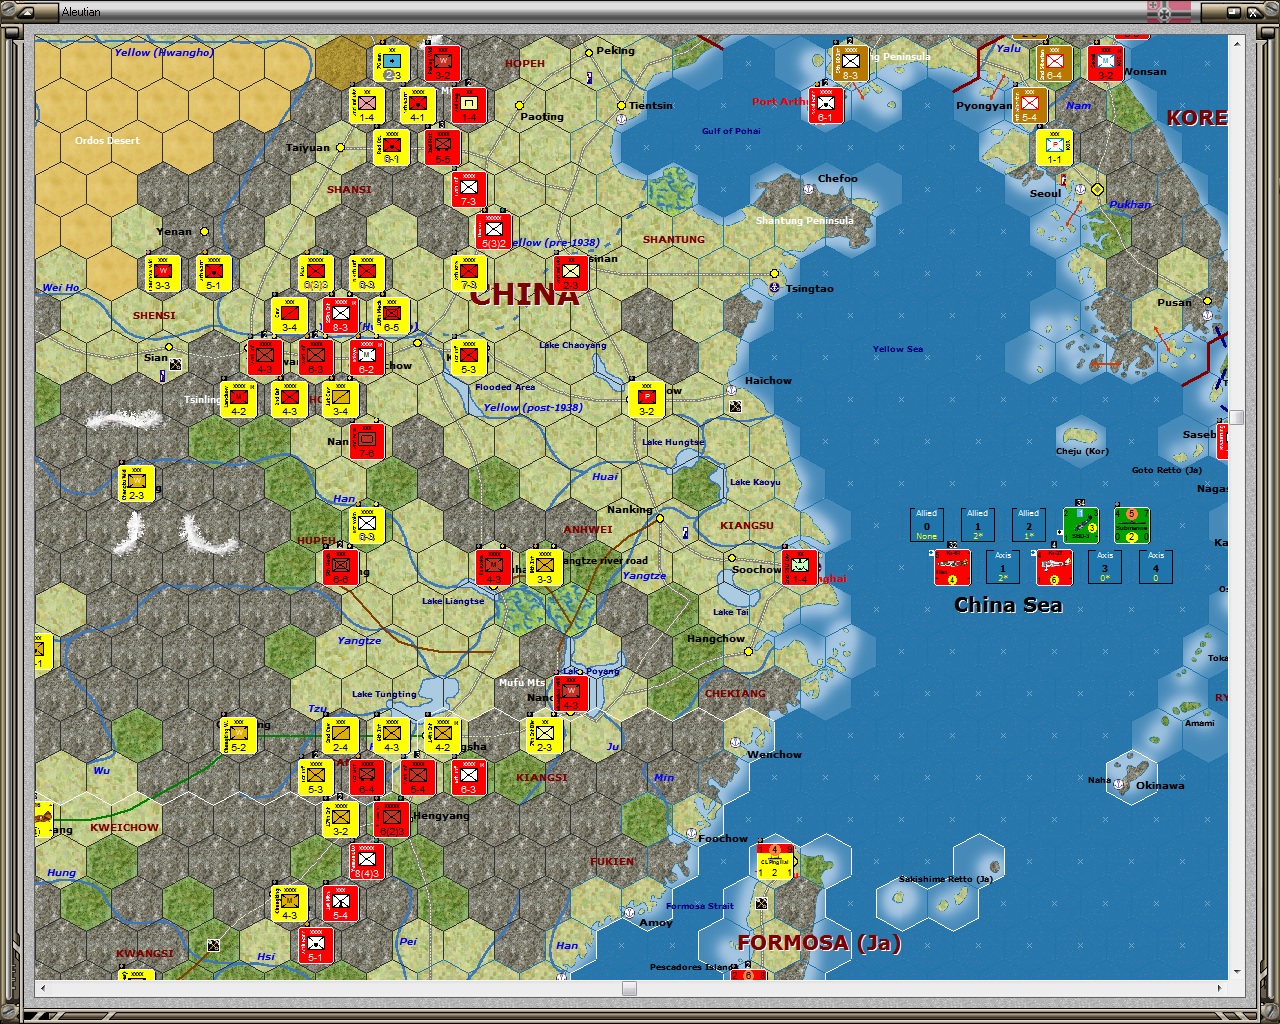Click the 'Shantung Peninsula' label
Viewport: 1280px width, 1024px height.
pos(805,220)
